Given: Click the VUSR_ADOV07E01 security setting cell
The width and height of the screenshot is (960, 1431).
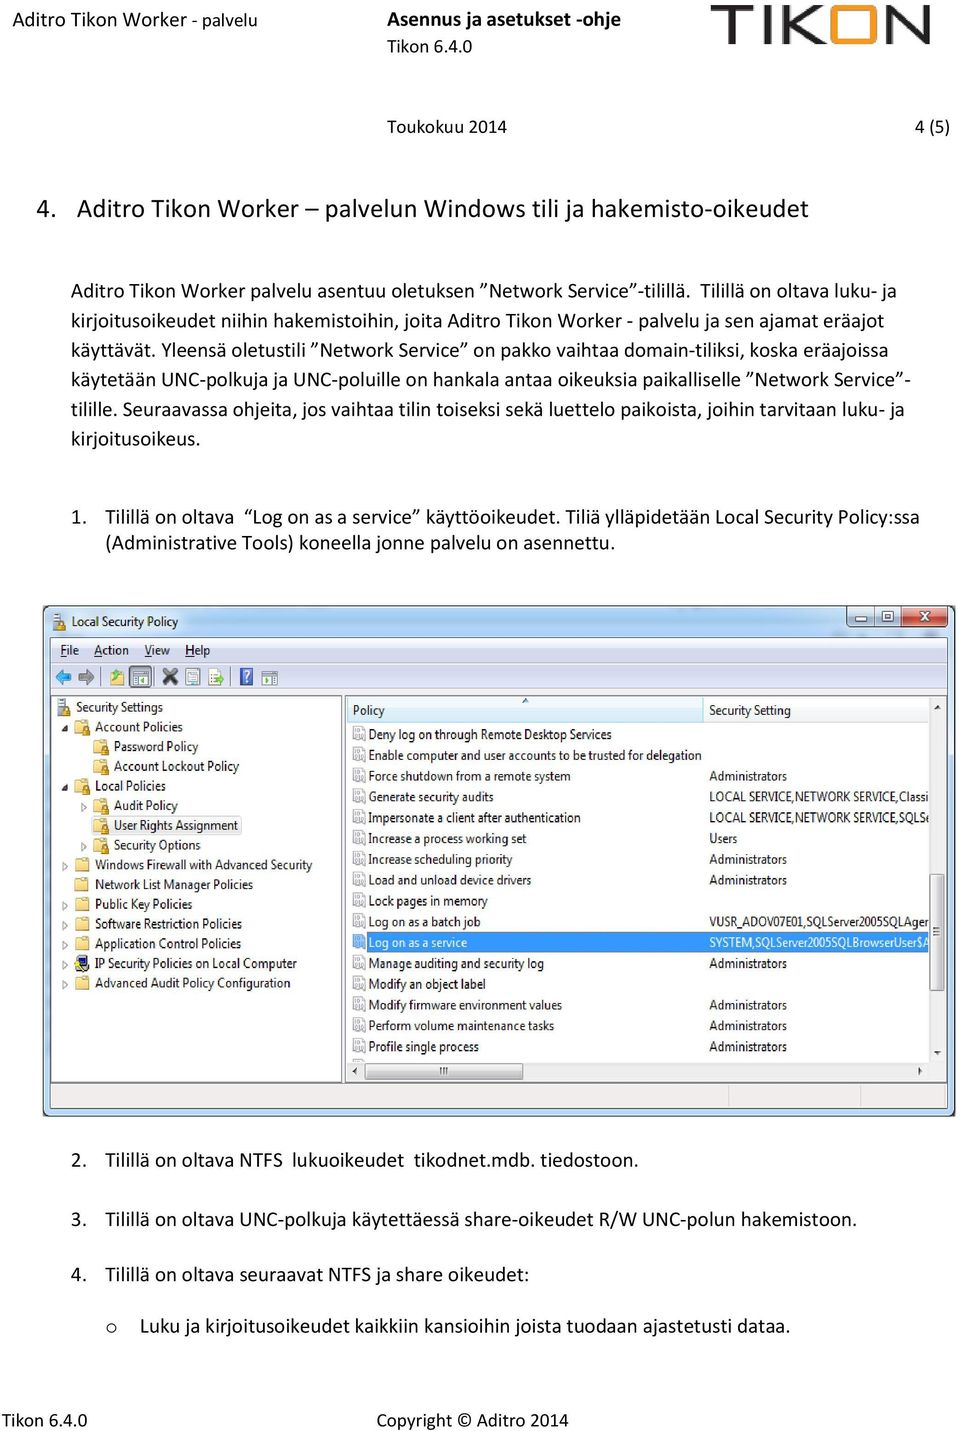Looking at the screenshot, I should pyautogui.click(x=818, y=922).
